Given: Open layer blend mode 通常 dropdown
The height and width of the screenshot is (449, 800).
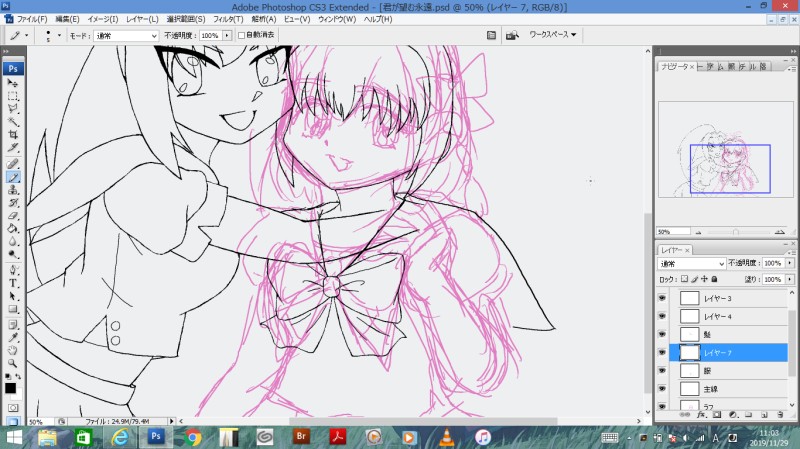Looking at the screenshot, I should tap(691, 263).
